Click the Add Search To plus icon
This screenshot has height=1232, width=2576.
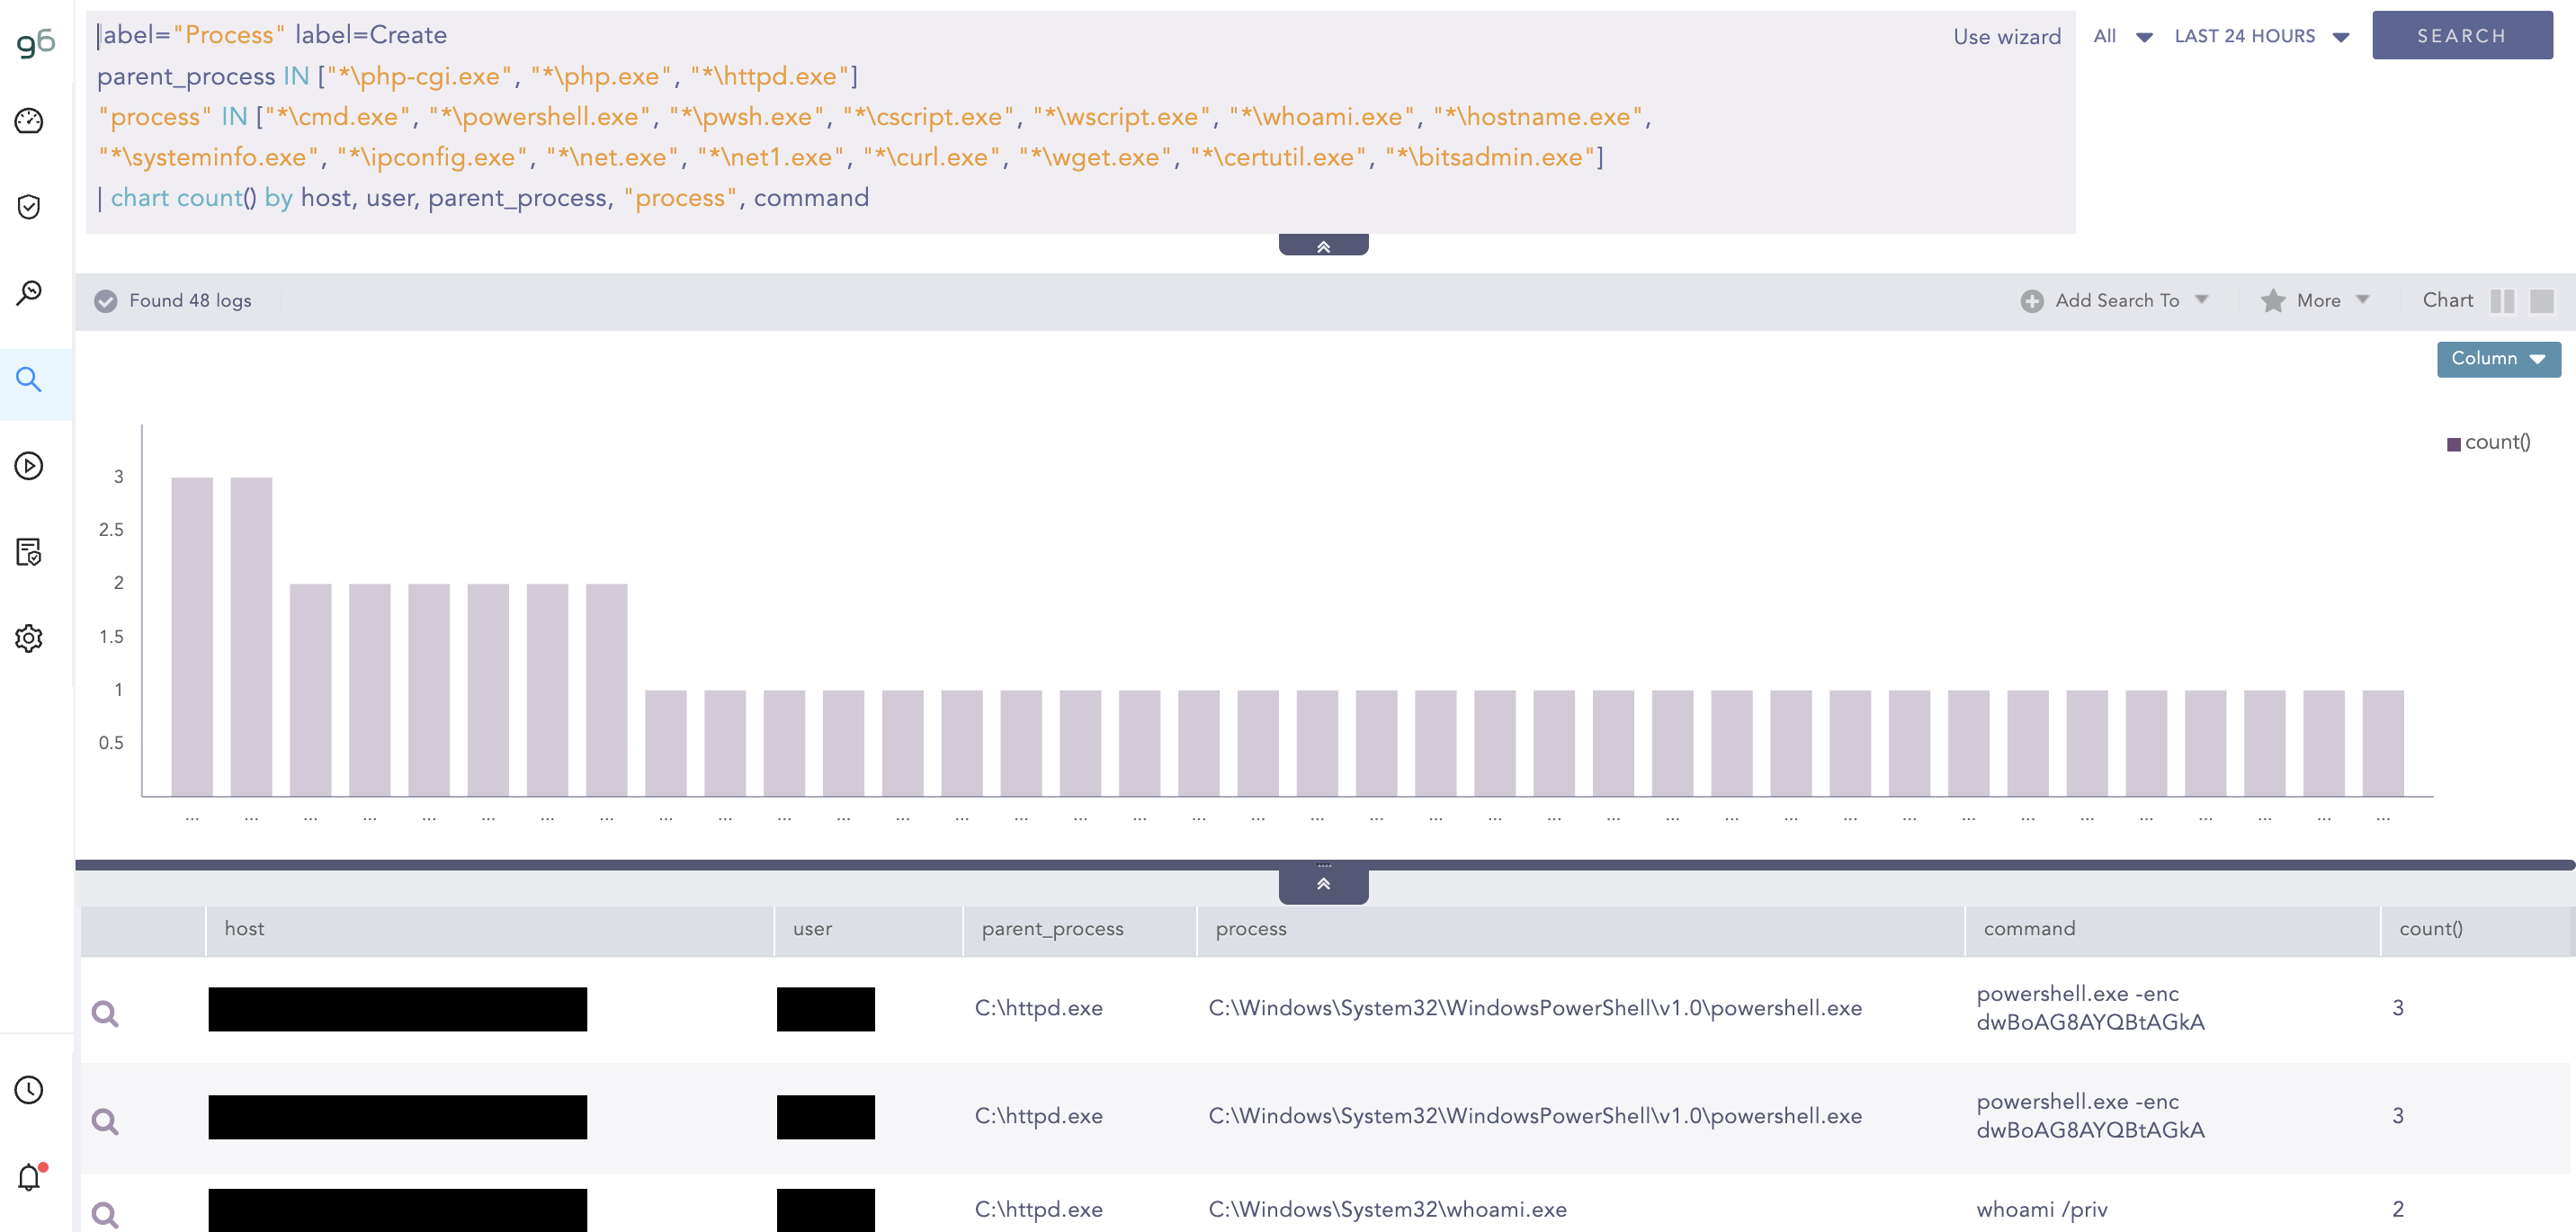tap(2032, 301)
